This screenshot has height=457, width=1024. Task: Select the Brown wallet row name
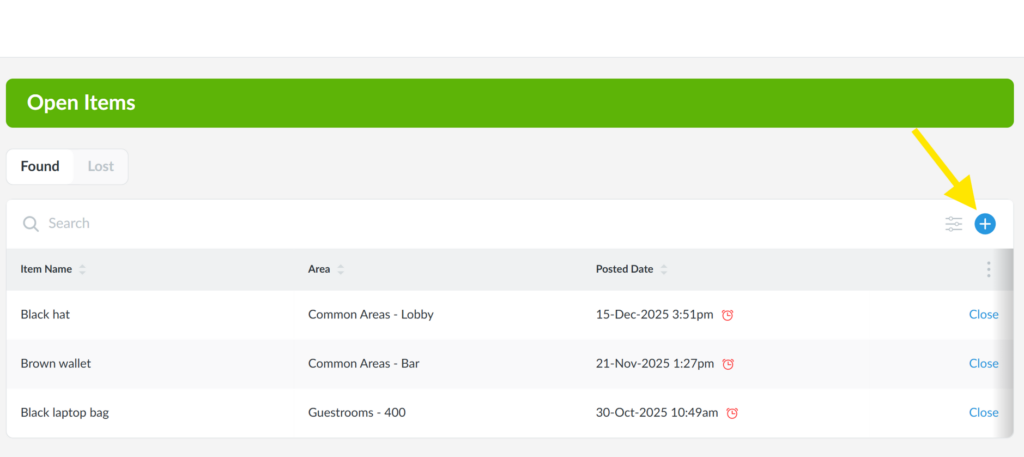[x=55, y=363]
